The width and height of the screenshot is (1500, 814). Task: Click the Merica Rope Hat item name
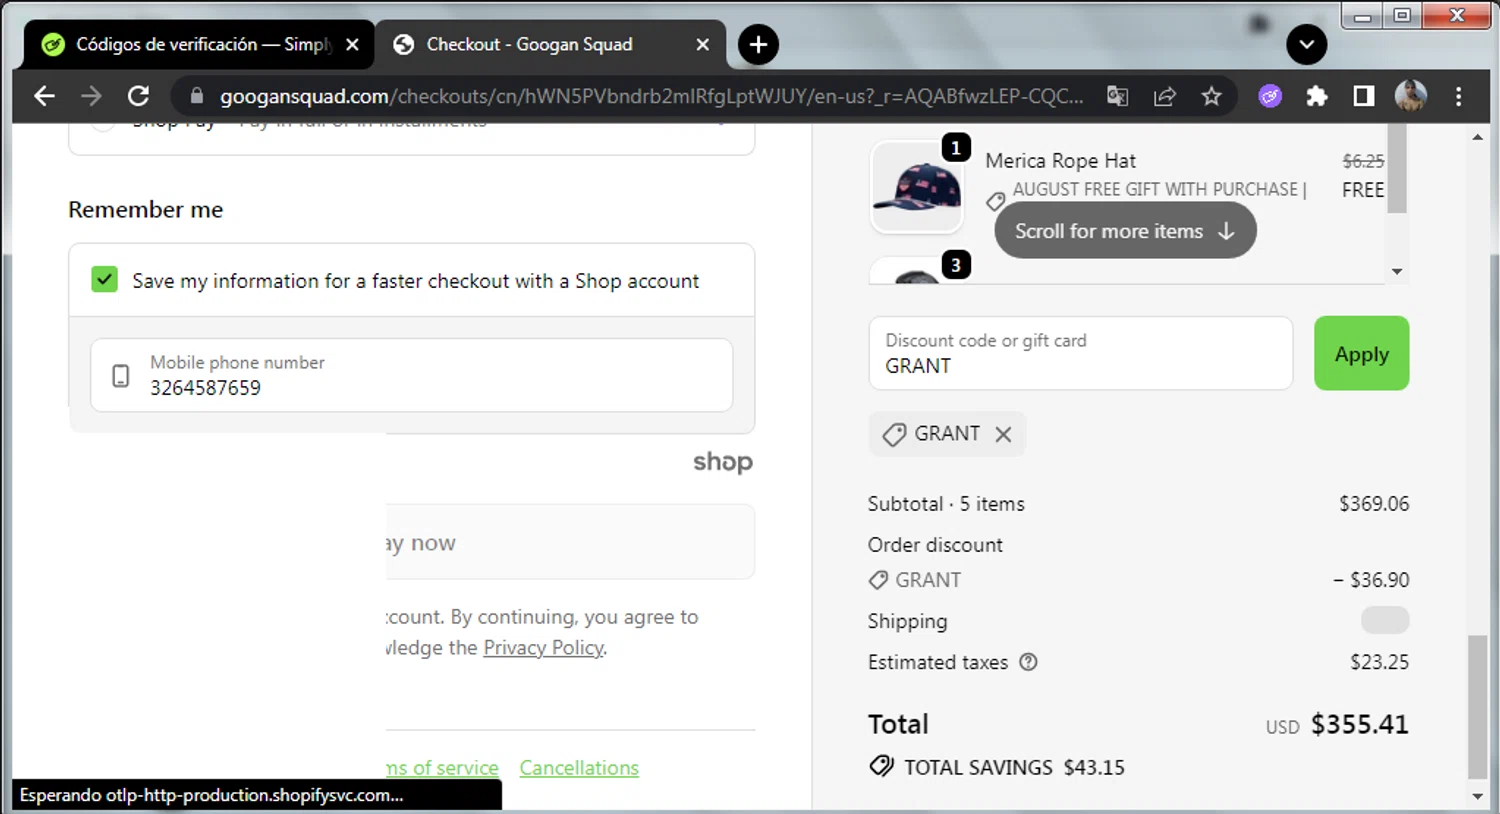[1060, 160]
